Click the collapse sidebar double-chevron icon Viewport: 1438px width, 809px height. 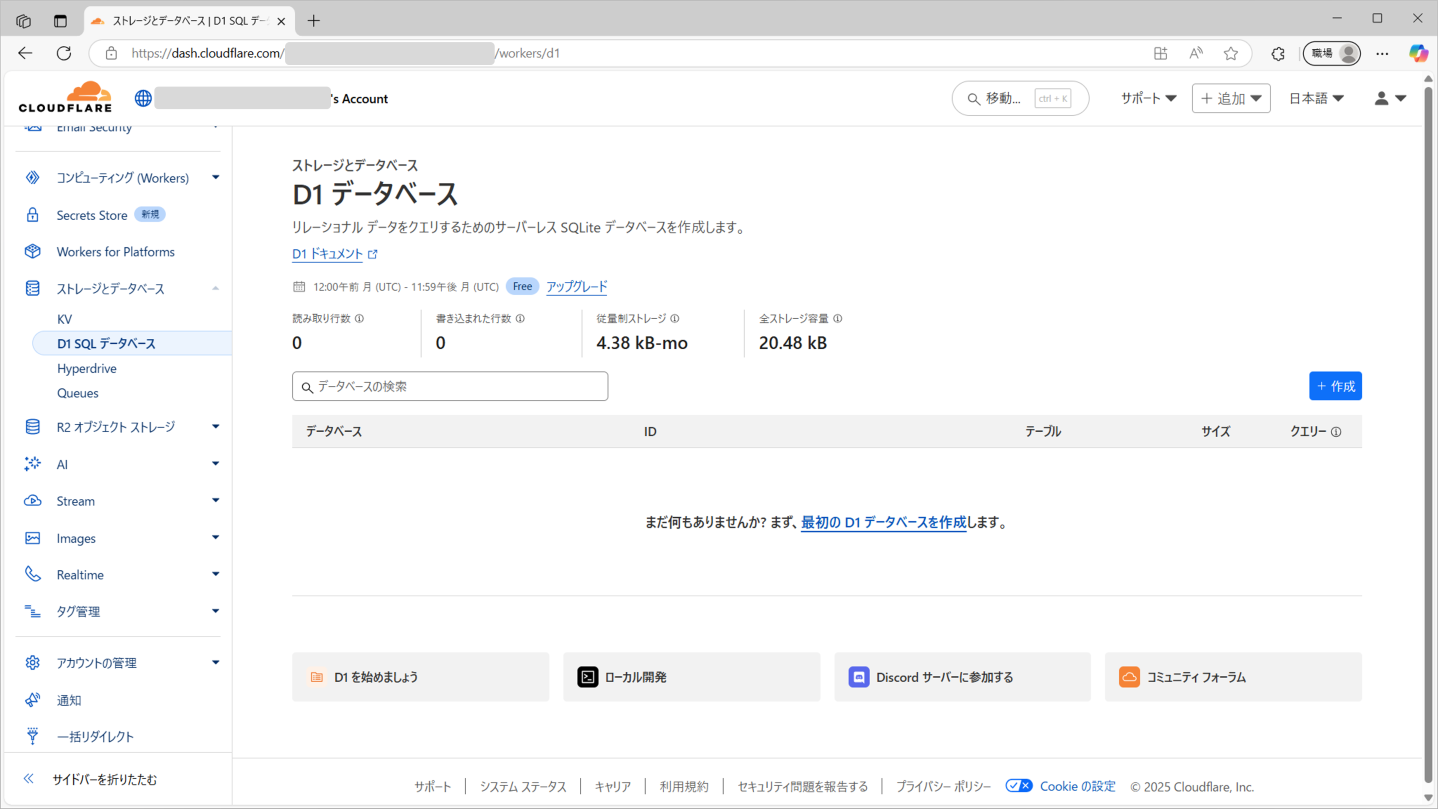coord(29,779)
